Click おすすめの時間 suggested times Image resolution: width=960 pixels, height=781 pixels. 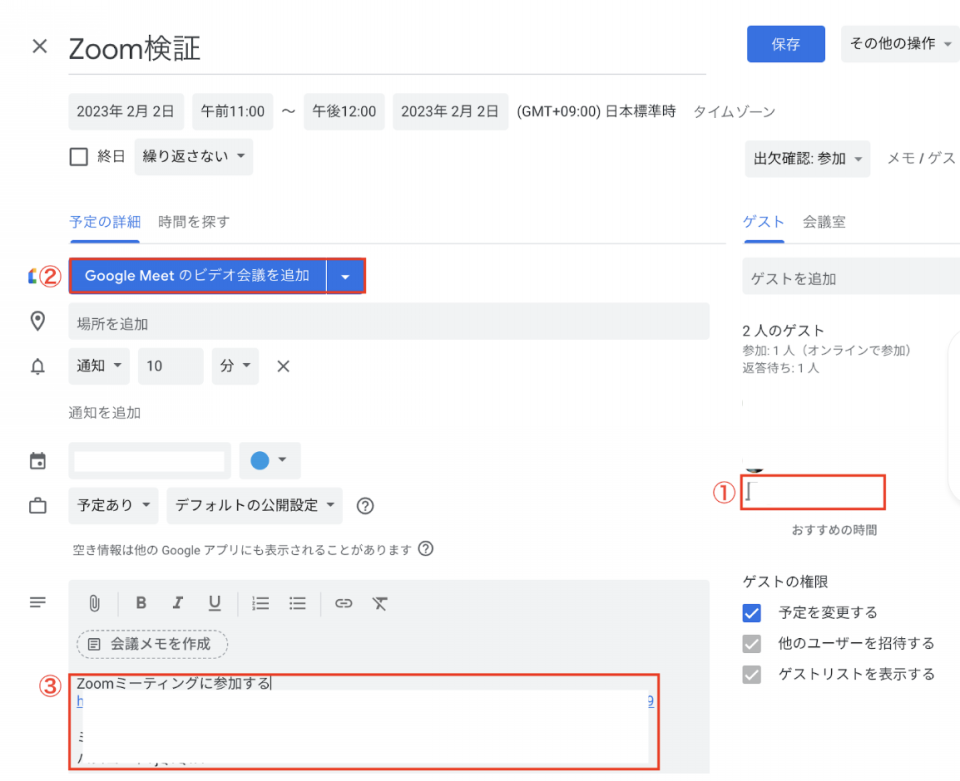[x=834, y=529]
